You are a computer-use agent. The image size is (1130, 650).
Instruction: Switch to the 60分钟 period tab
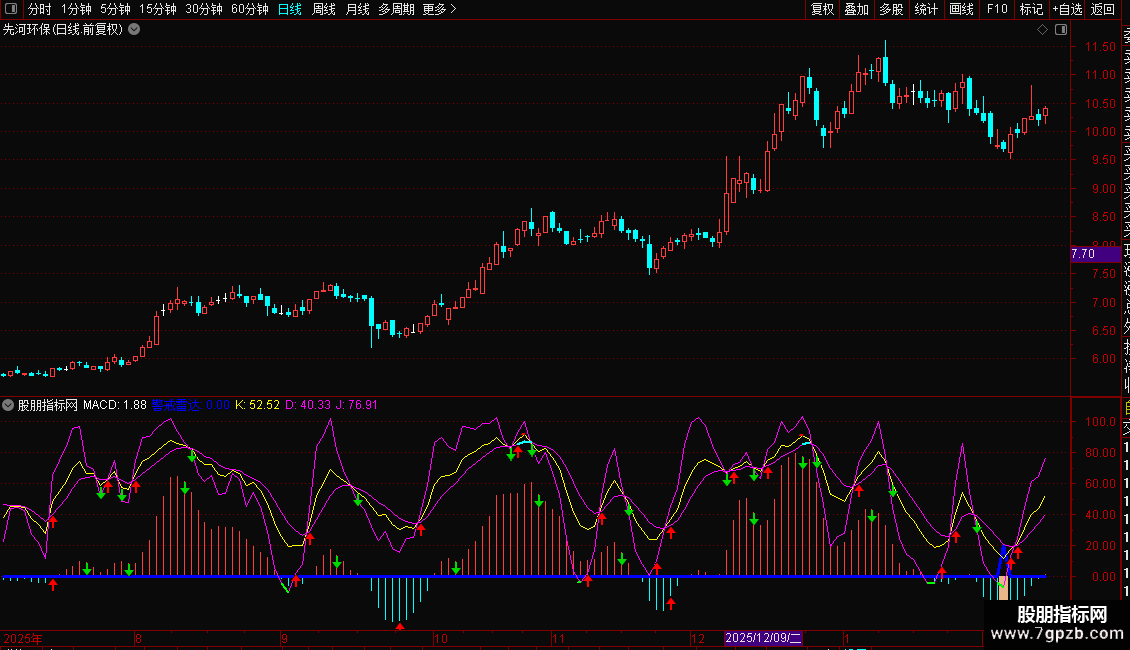[249, 9]
